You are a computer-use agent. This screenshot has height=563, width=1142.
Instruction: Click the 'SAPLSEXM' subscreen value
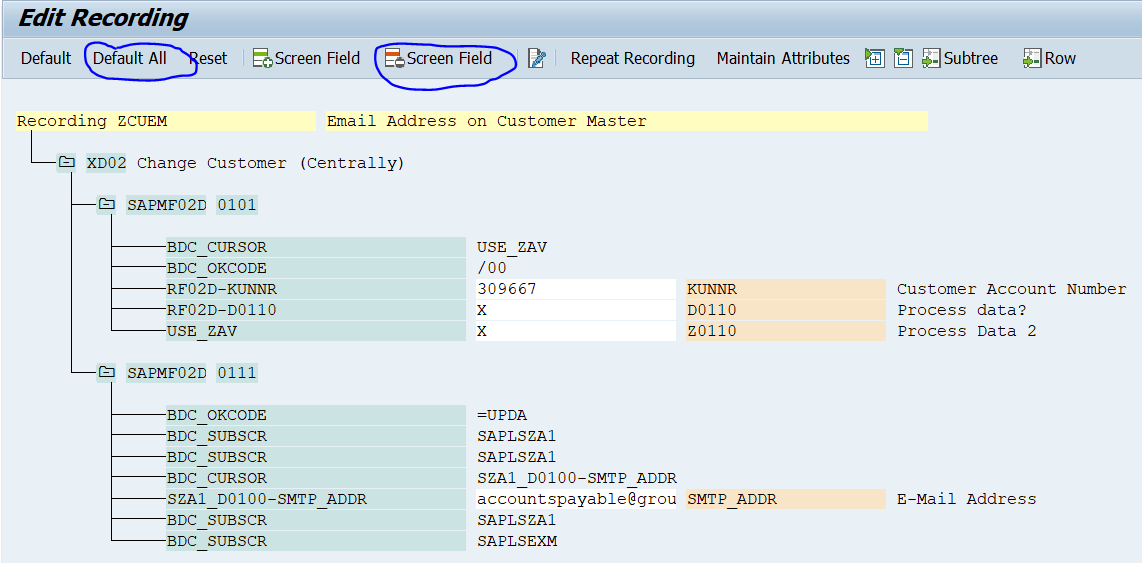(517, 541)
